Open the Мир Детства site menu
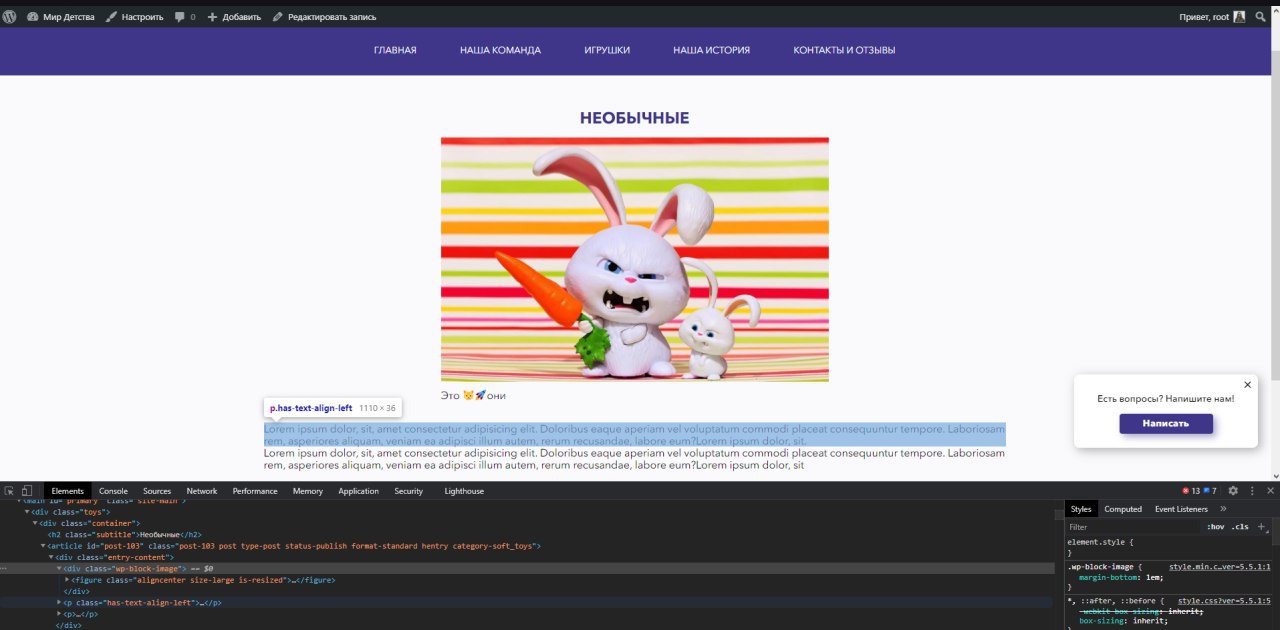The height and width of the screenshot is (630, 1280). point(60,17)
